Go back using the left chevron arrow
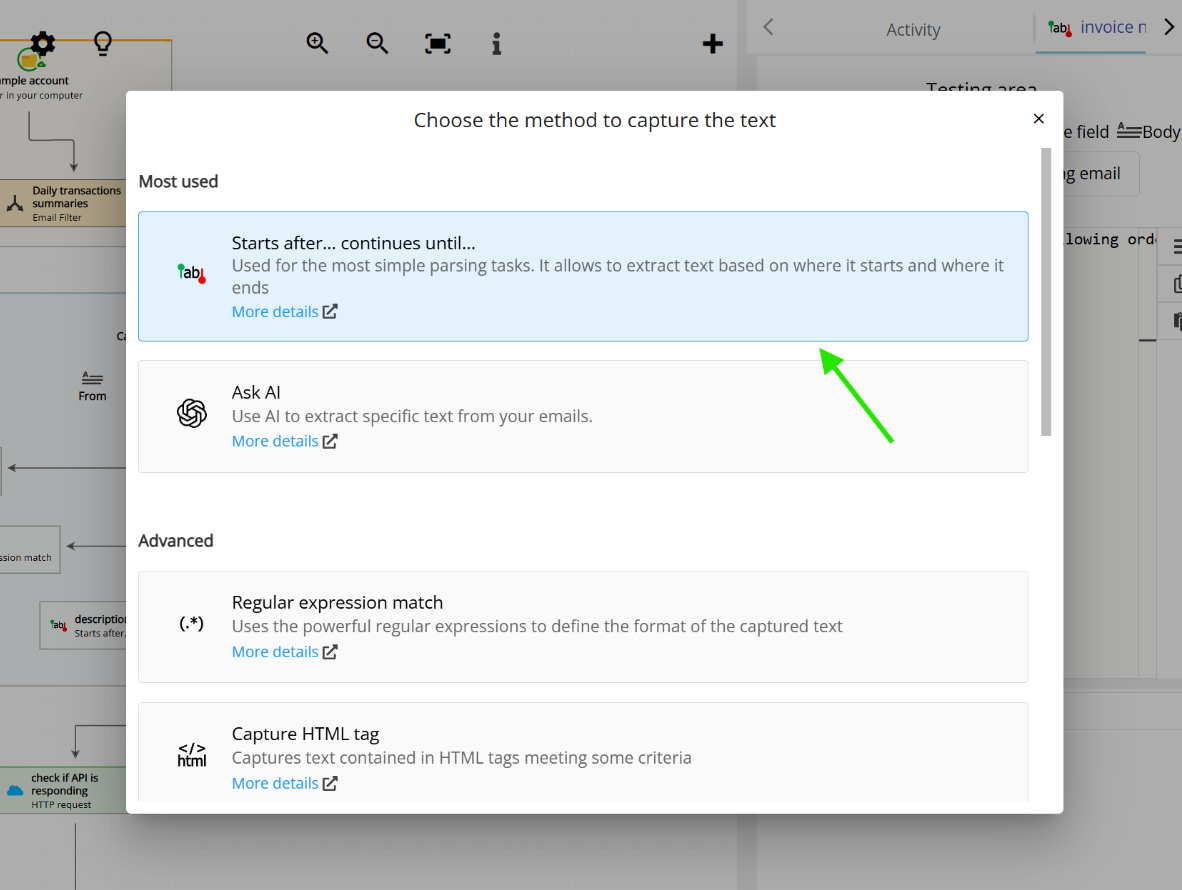The image size is (1182, 890). [x=768, y=28]
